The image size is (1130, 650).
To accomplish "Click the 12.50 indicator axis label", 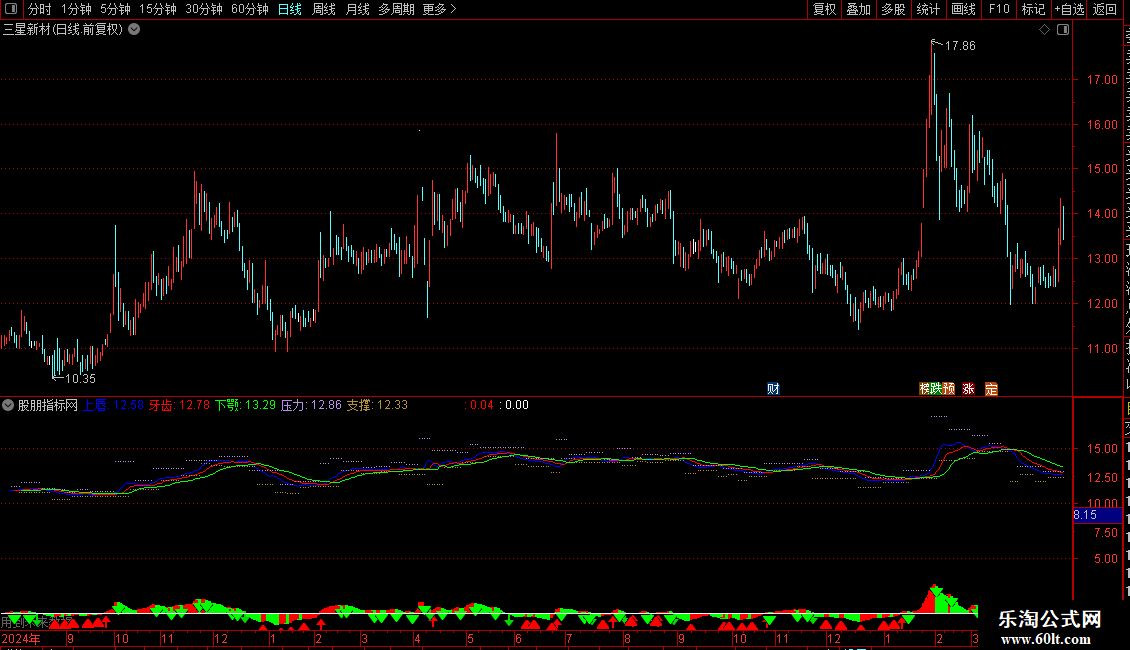I will point(1102,478).
